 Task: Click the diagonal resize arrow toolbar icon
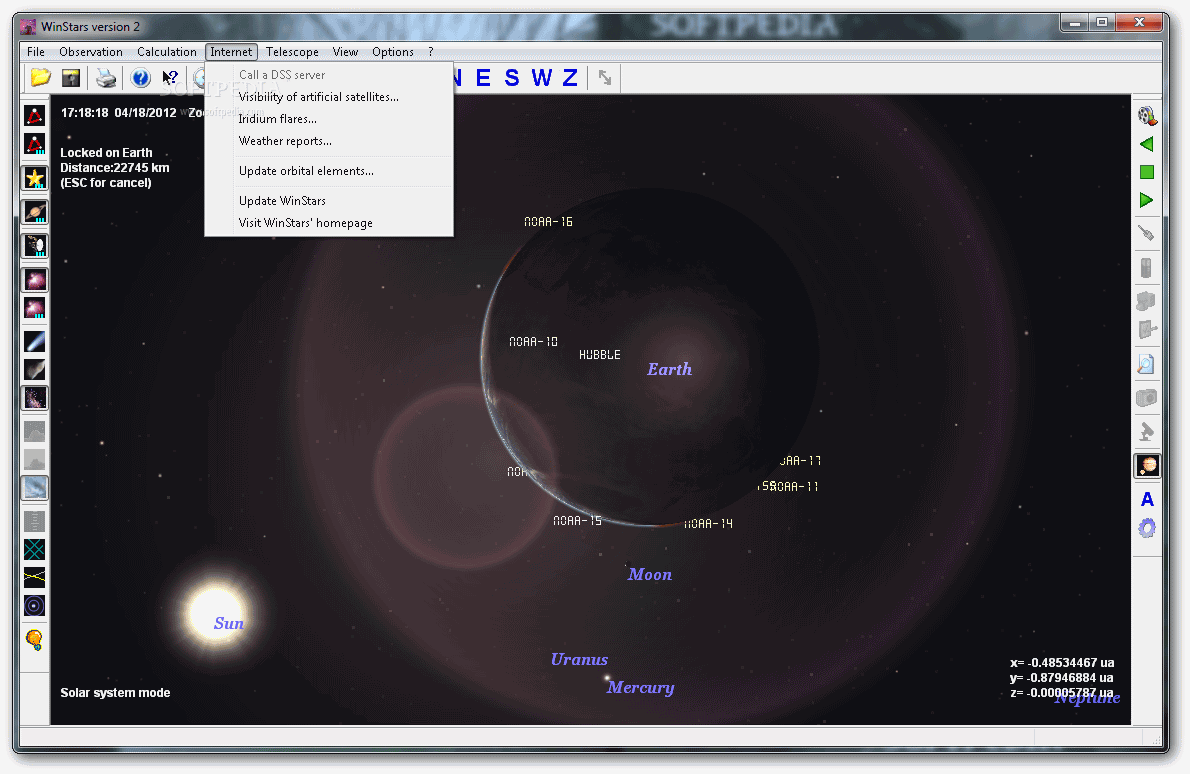[605, 77]
